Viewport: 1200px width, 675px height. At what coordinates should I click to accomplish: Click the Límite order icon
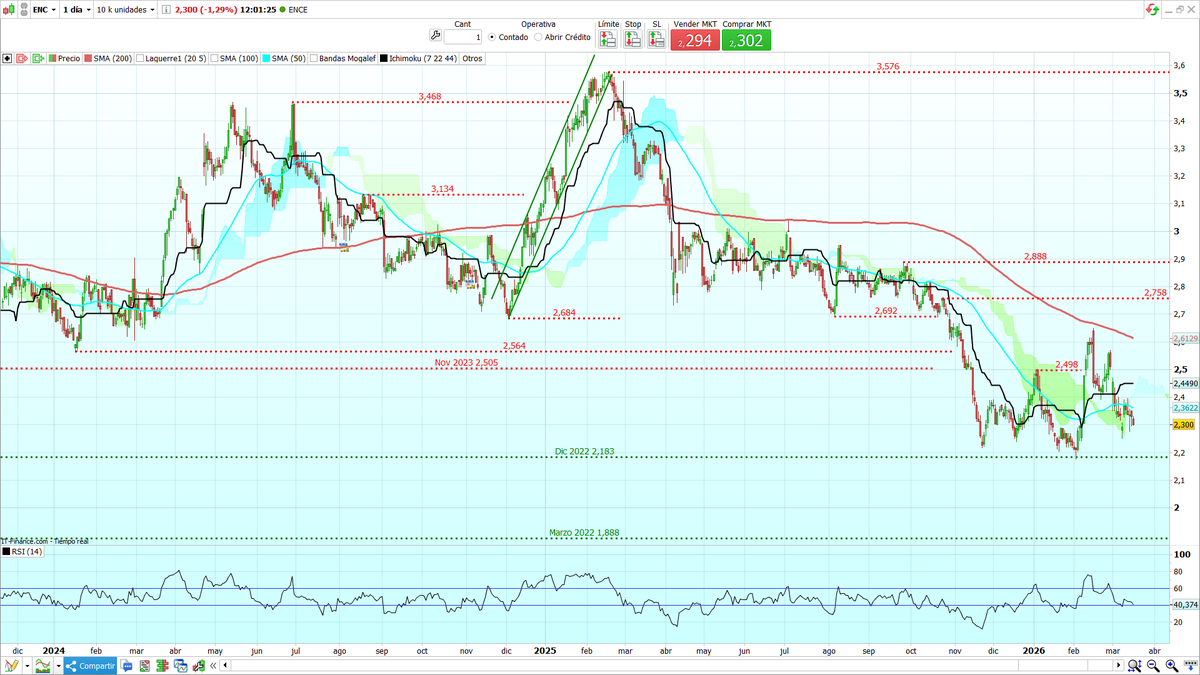tap(607, 39)
